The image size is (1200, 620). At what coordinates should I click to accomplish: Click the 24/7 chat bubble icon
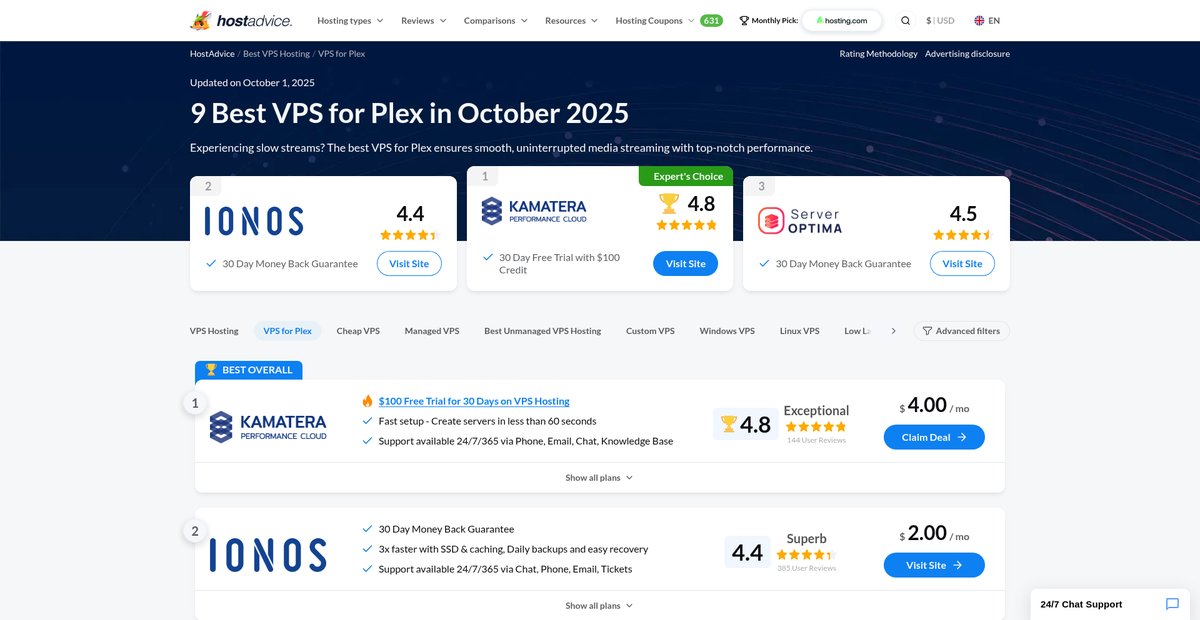(1172, 604)
